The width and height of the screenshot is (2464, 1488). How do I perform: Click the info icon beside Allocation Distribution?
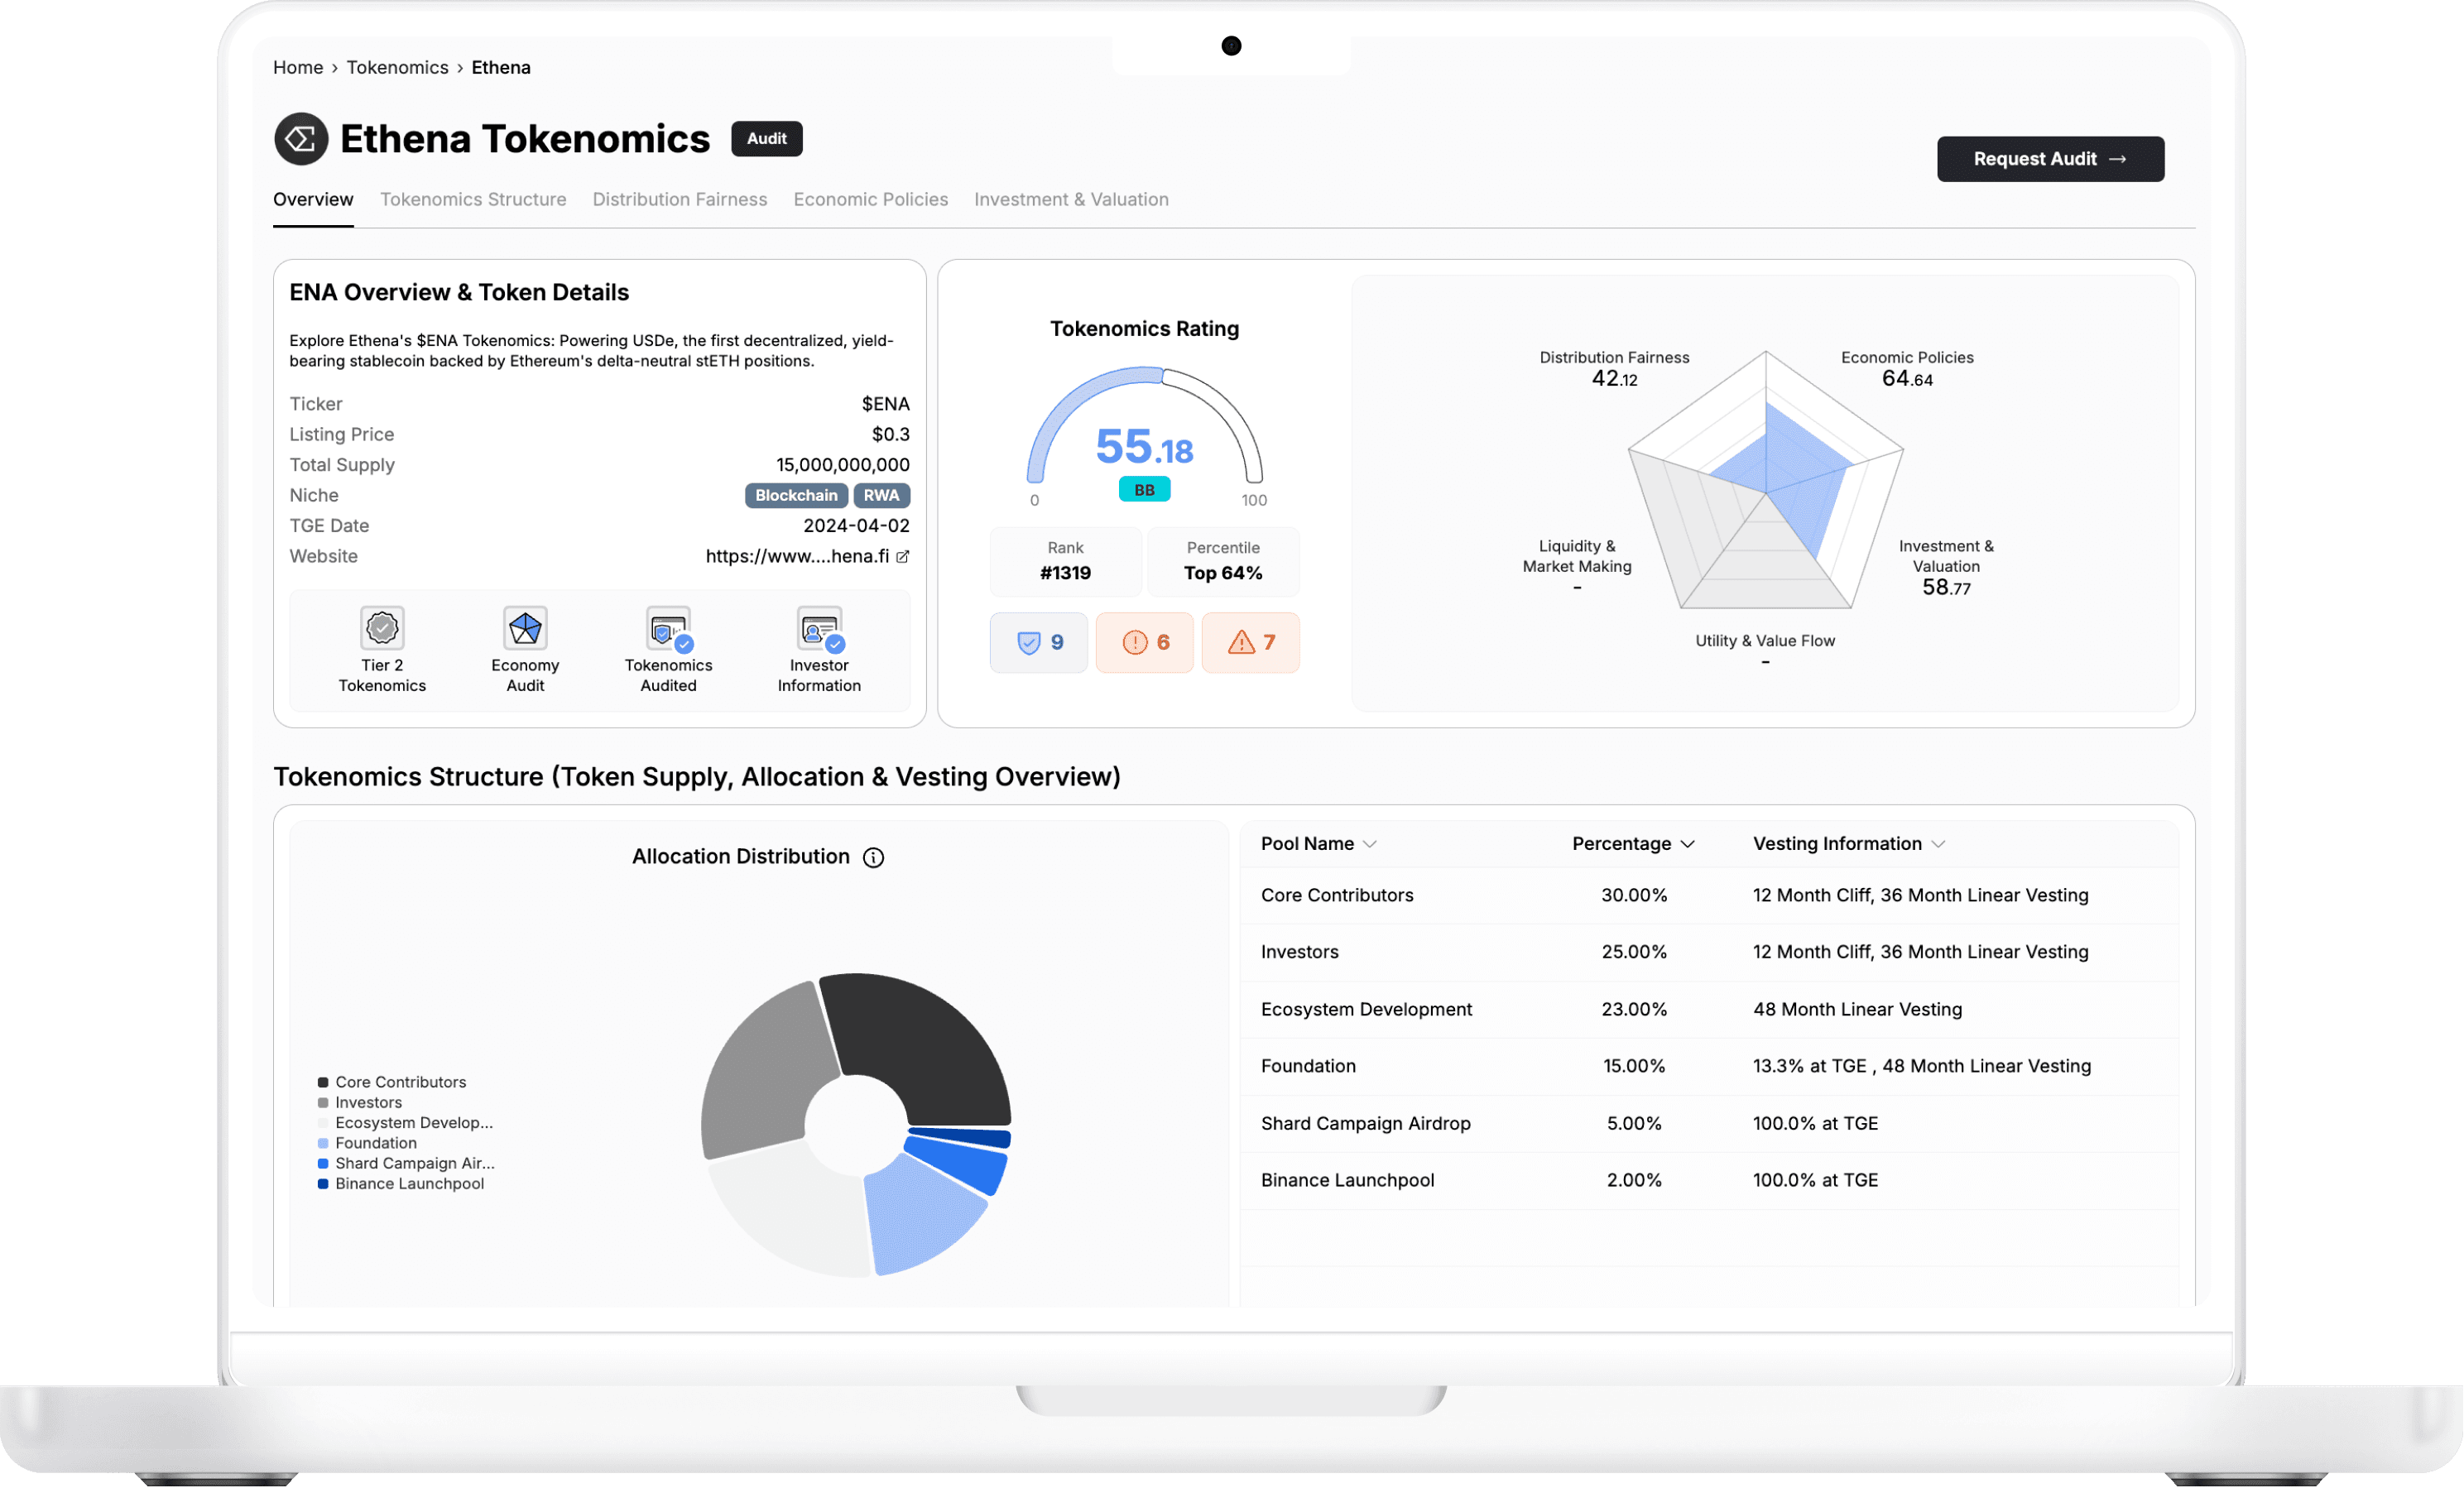[874, 858]
